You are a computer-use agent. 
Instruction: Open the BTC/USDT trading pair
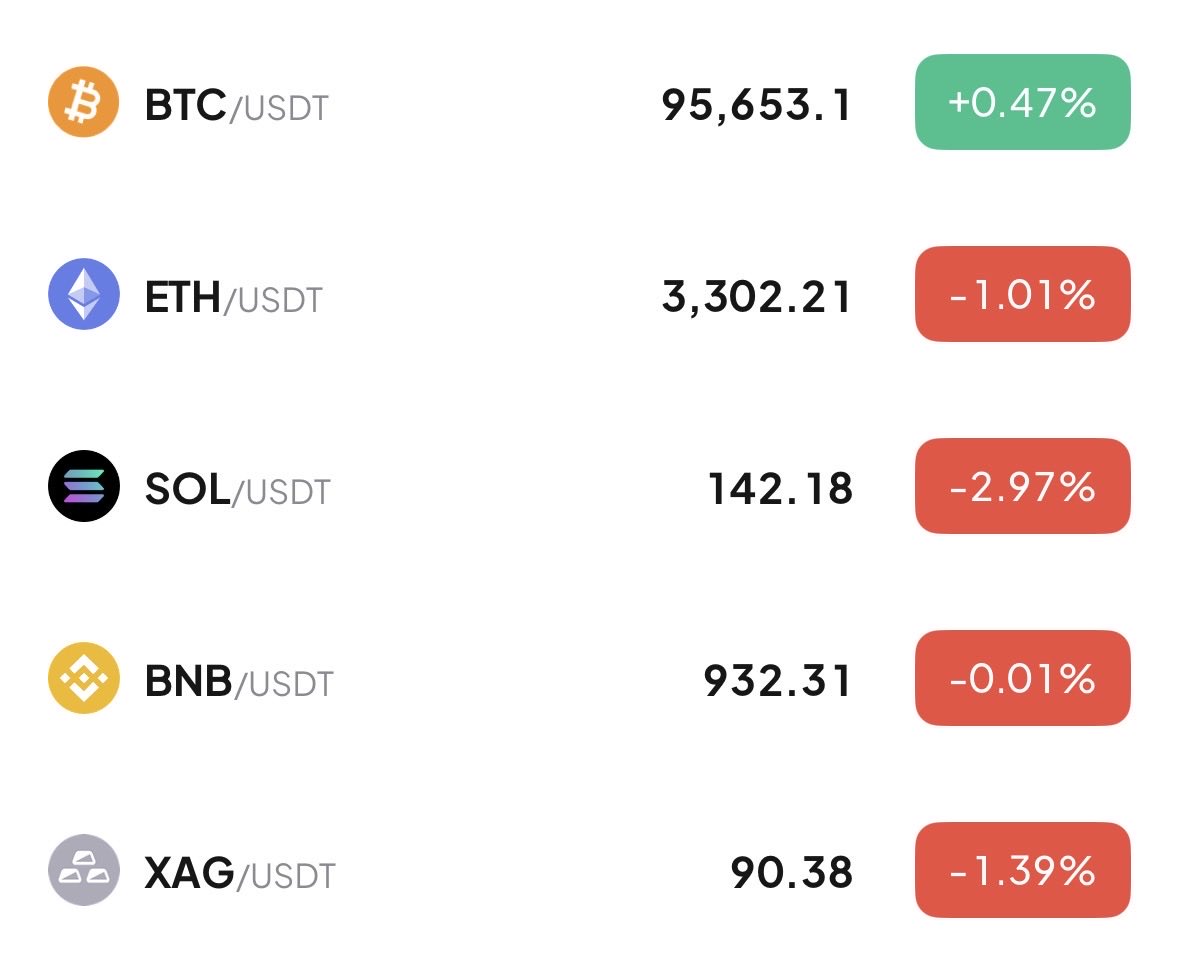pyautogui.click(x=236, y=105)
